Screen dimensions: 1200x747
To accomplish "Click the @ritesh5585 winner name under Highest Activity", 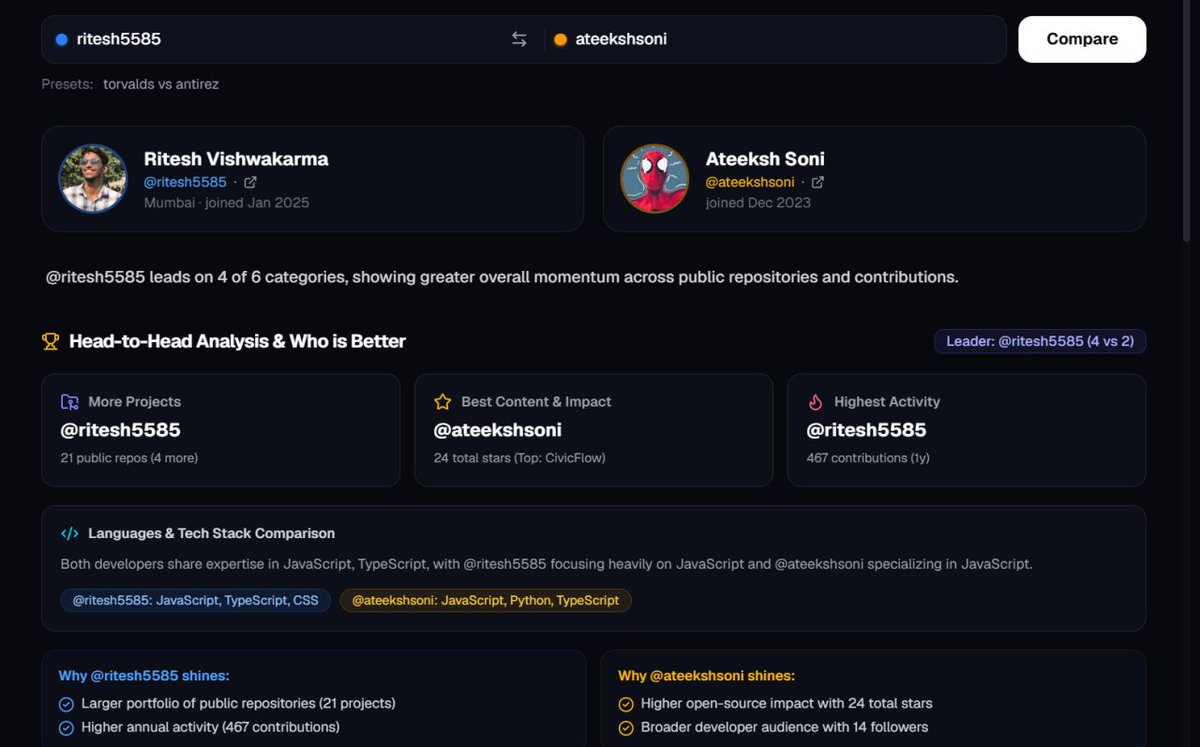I will point(866,430).
